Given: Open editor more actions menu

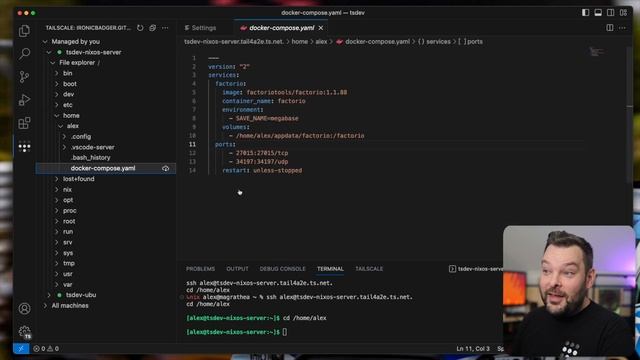Looking at the screenshot, I should [x=622, y=28].
